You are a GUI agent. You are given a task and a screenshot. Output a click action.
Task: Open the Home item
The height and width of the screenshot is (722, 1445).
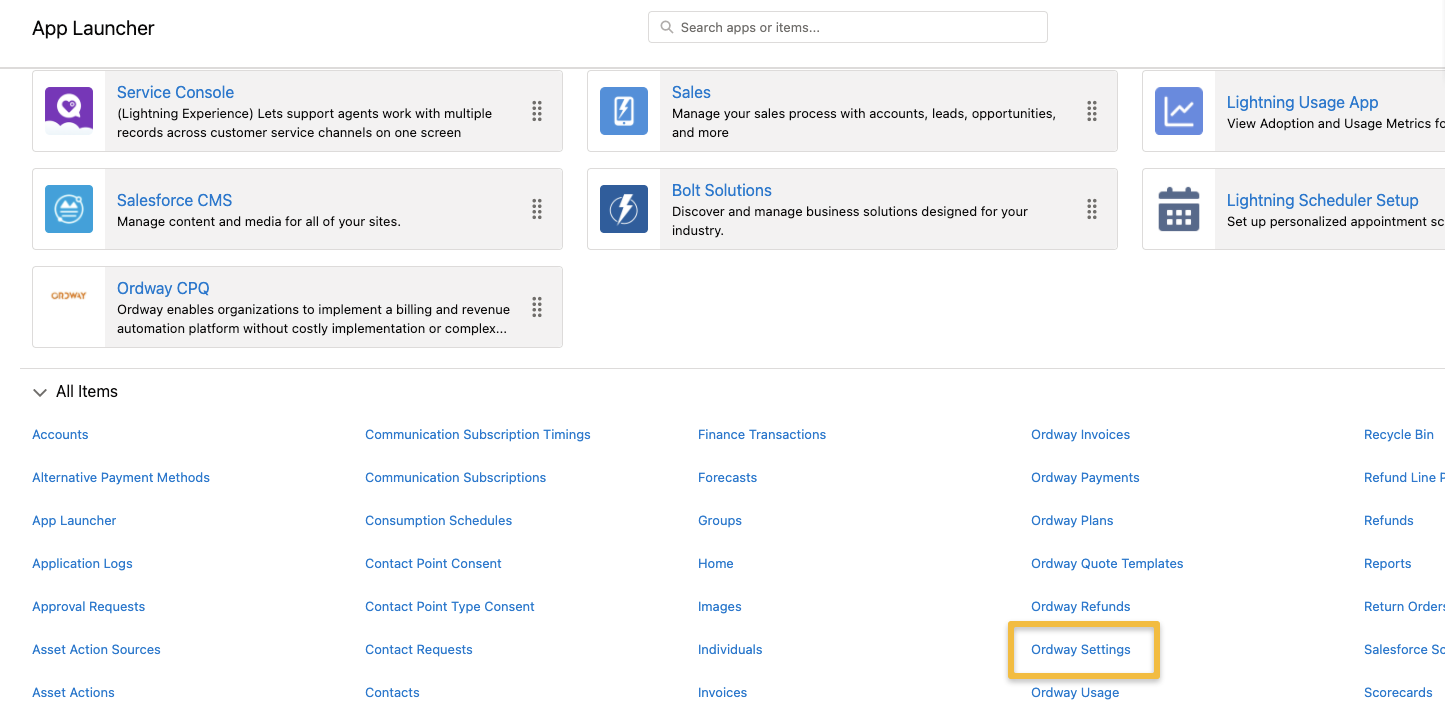click(716, 563)
